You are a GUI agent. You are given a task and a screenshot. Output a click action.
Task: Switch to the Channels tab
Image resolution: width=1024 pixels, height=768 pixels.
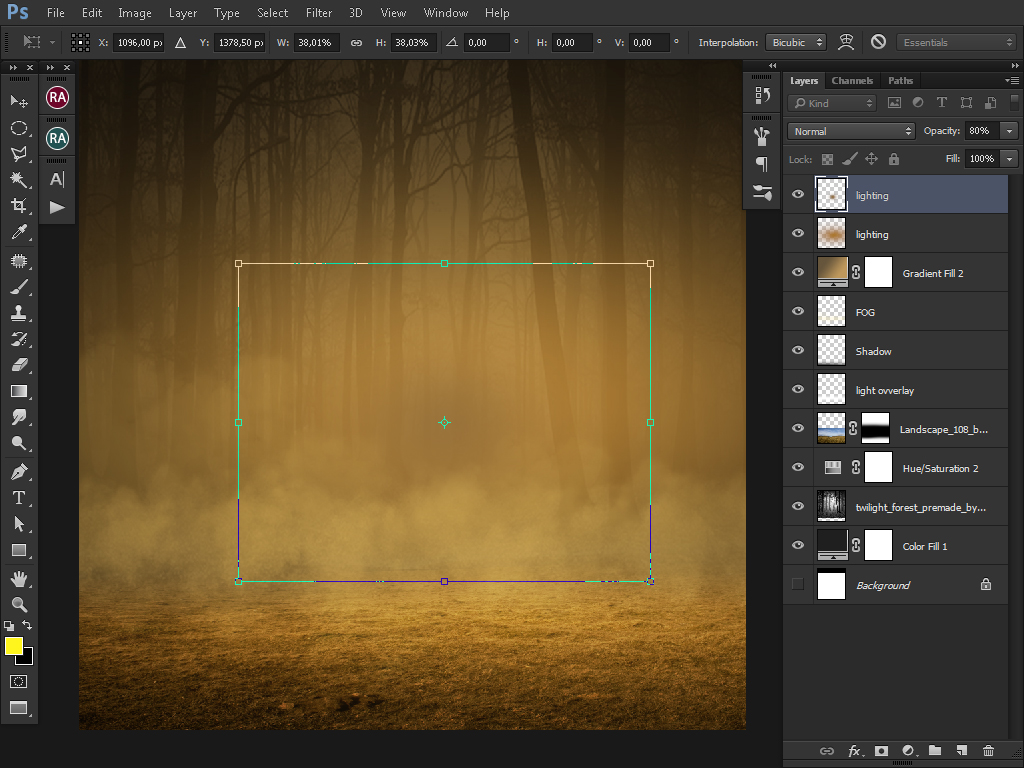pyautogui.click(x=852, y=80)
